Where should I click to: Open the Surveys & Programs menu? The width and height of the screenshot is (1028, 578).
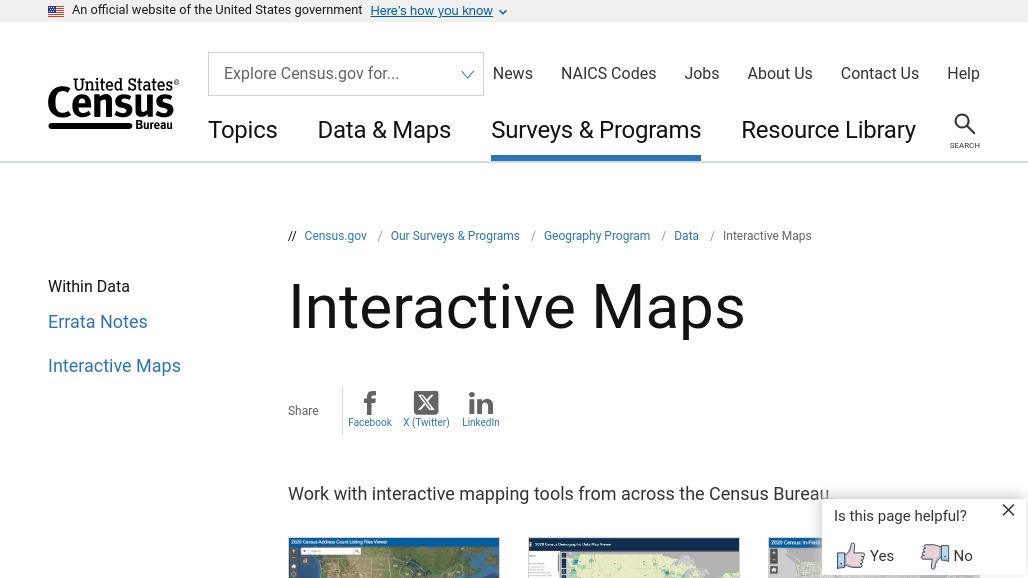pyautogui.click(x=596, y=130)
